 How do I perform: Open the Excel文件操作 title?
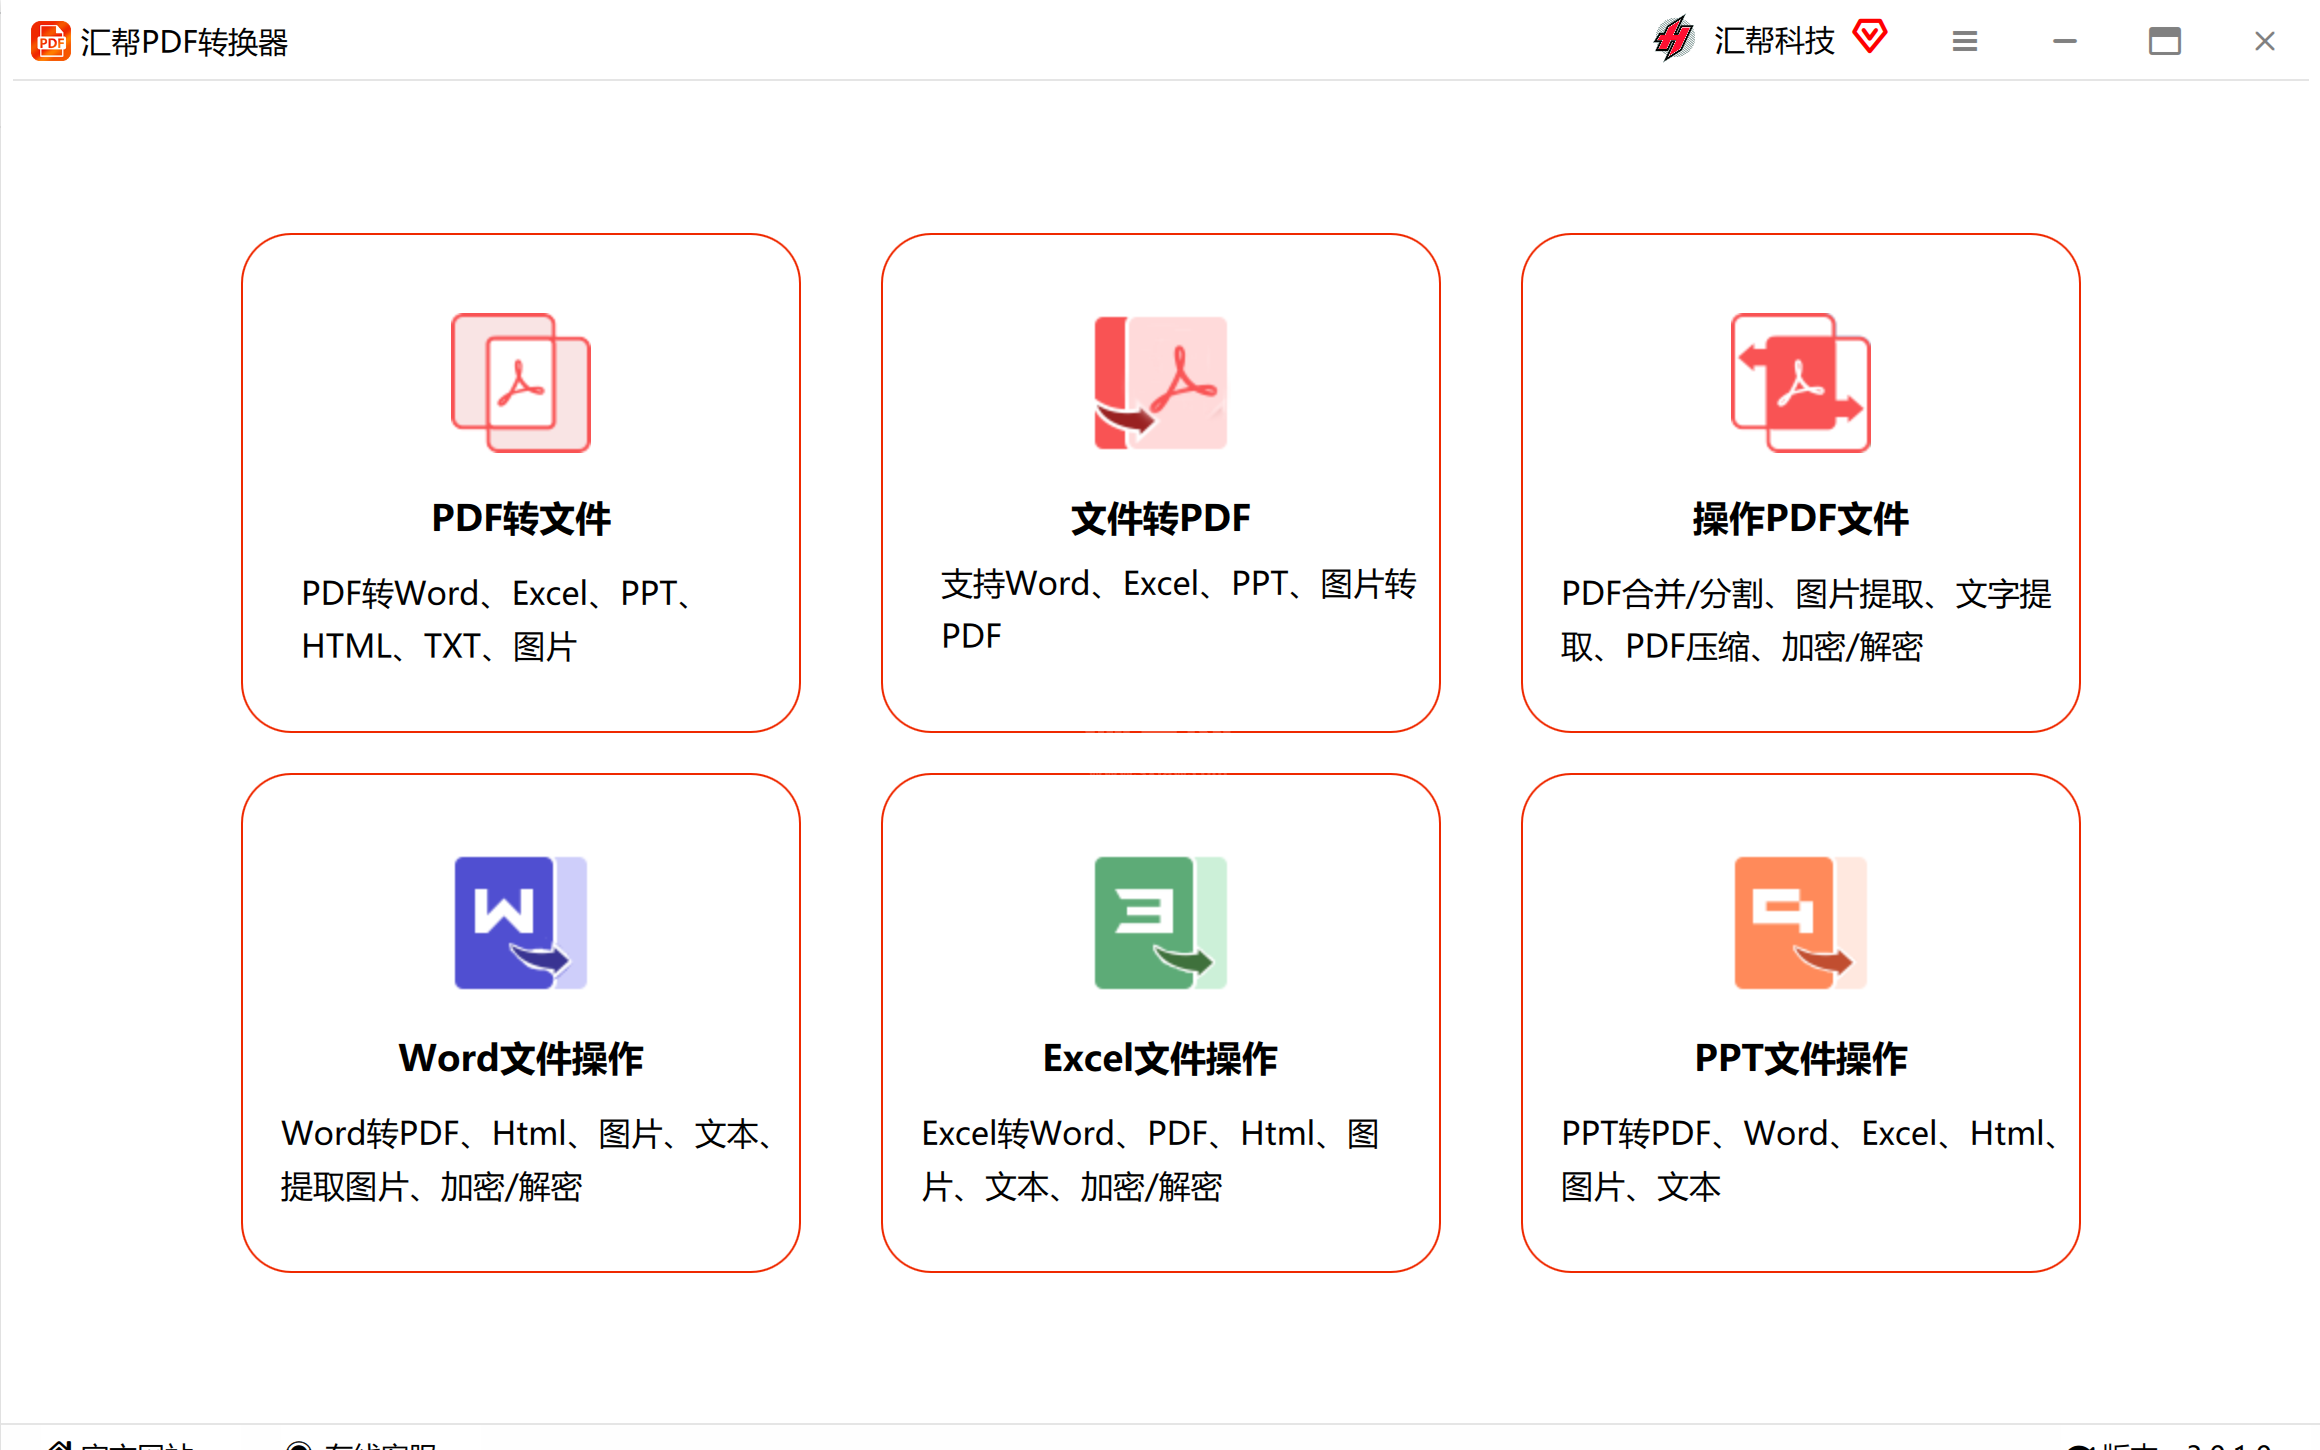[x=1161, y=1058]
